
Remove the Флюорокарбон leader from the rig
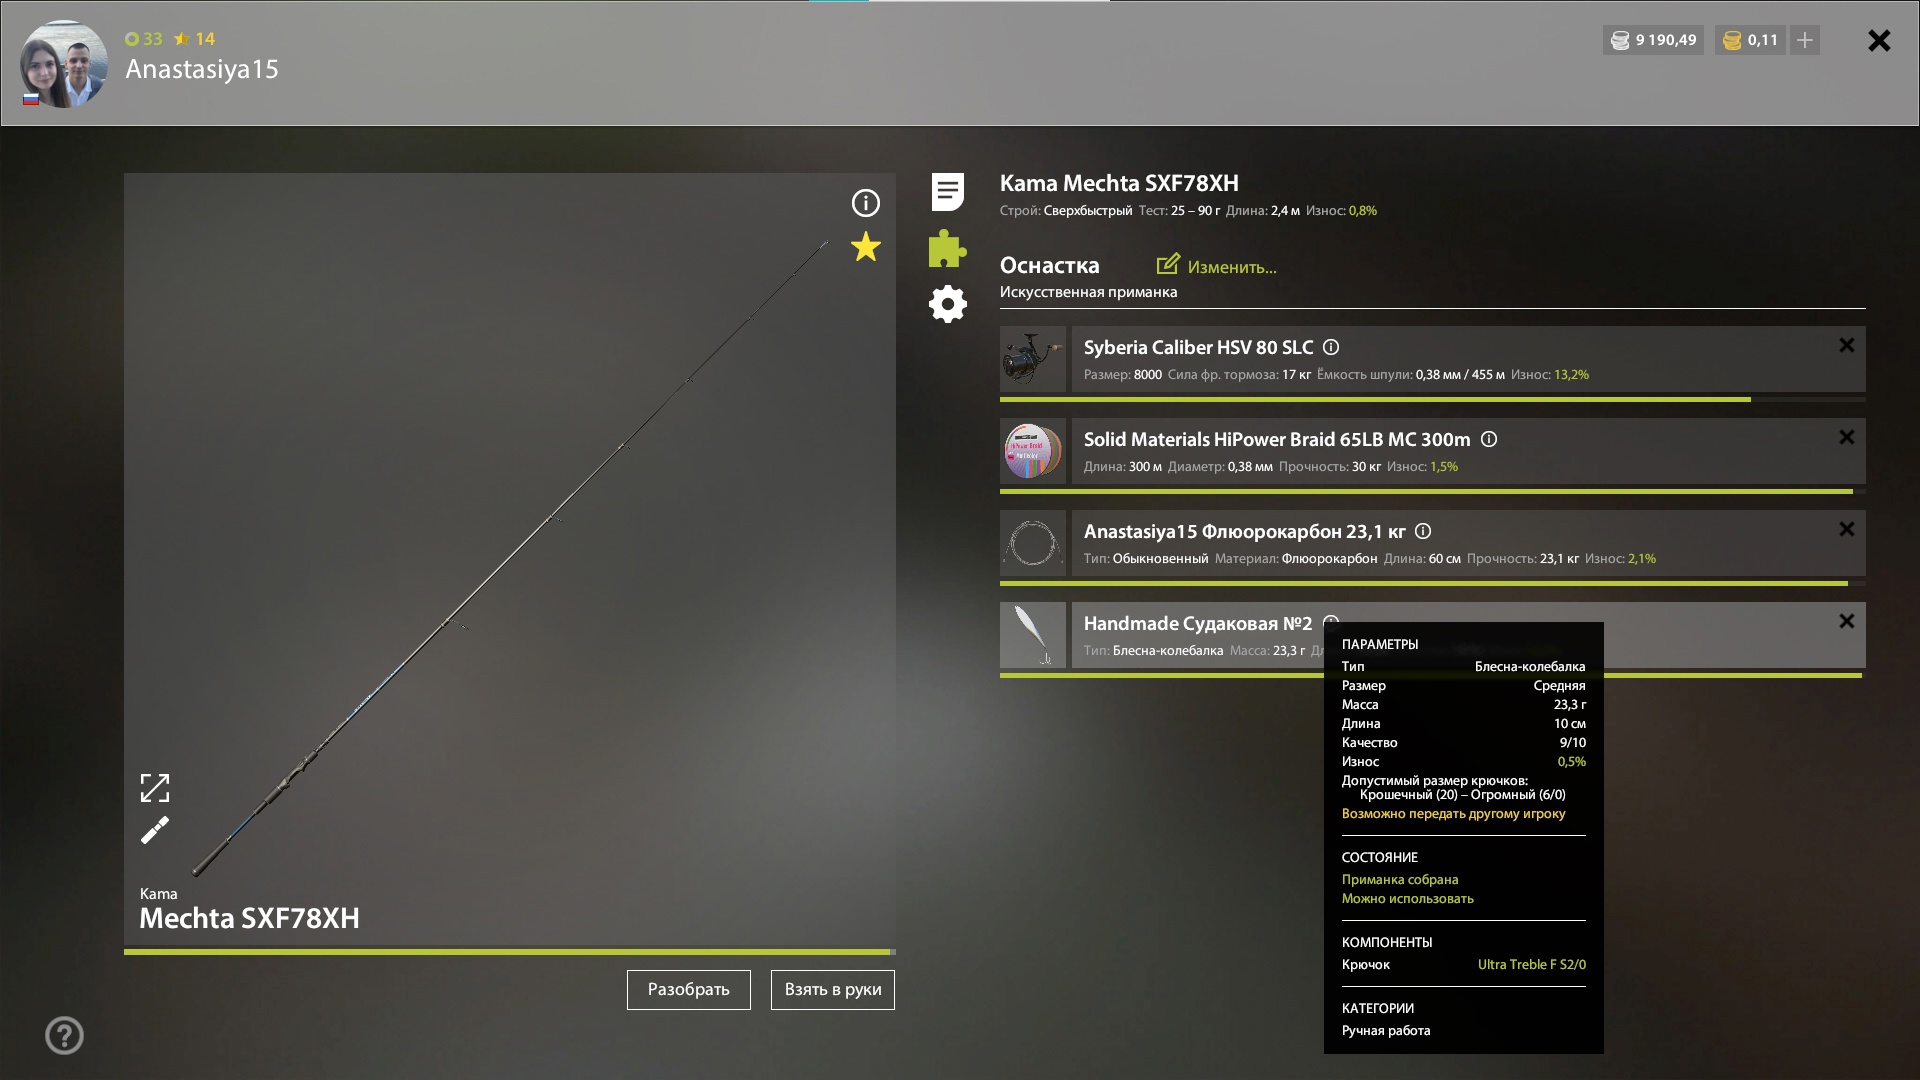pos(1846,529)
